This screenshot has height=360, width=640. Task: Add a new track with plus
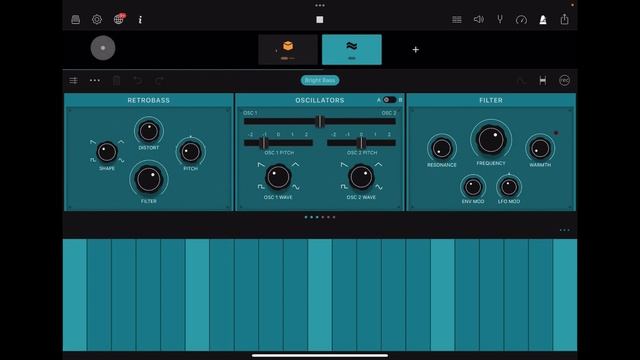click(416, 50)
